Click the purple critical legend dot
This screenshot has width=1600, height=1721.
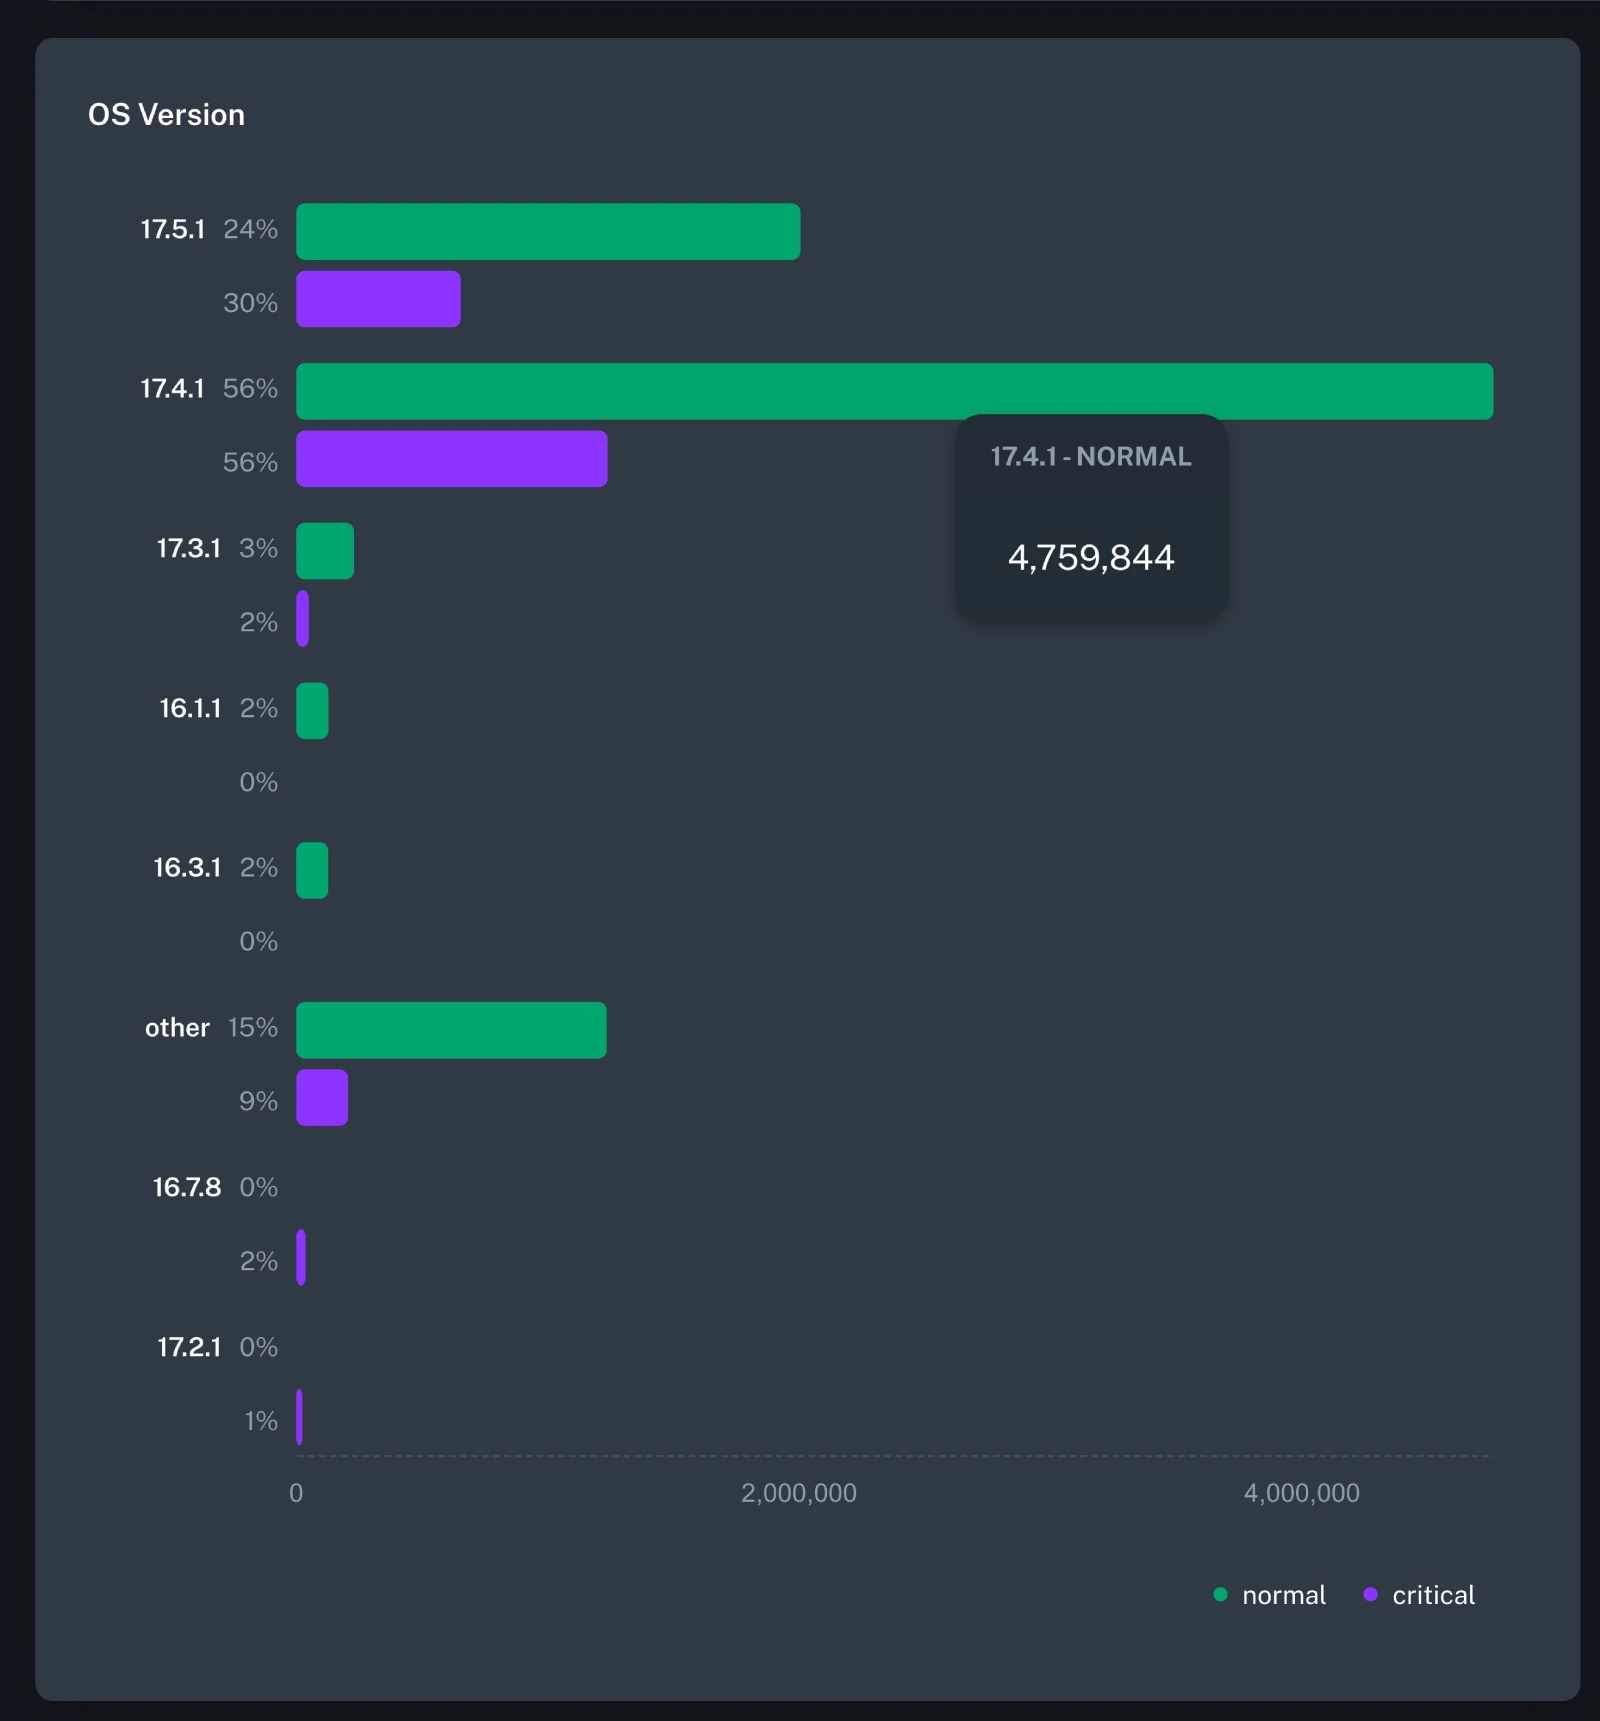click(1370, 1595)
